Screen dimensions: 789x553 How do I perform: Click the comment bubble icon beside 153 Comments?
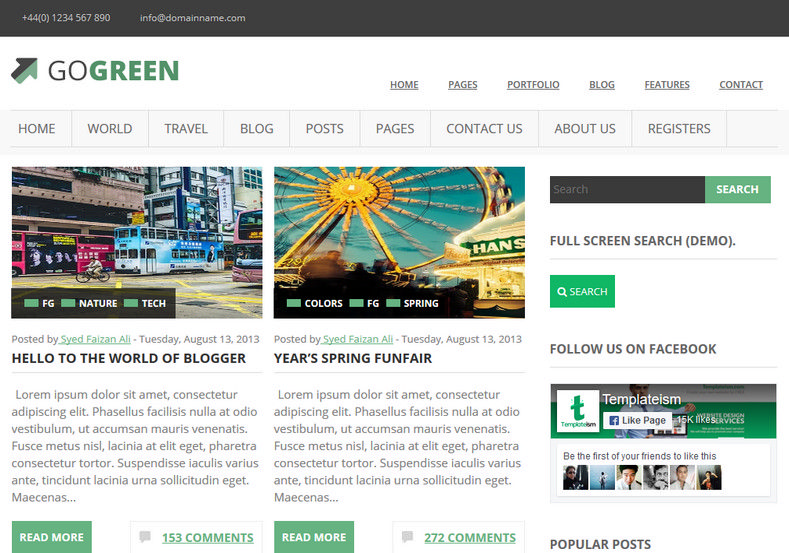[x=145, y=536]
